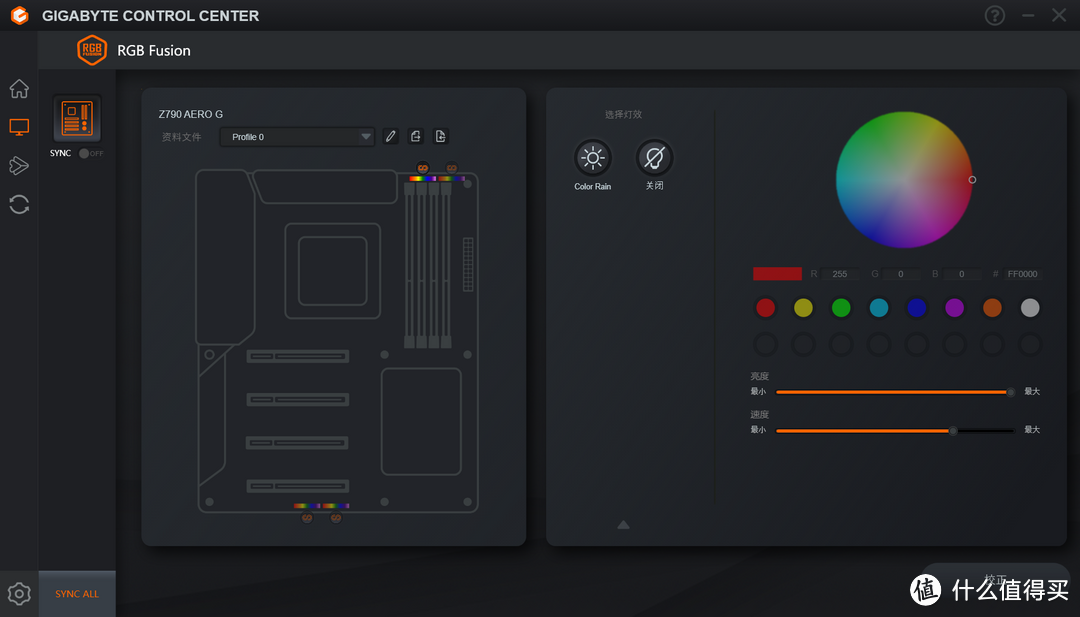The image size is (1080, 617).
Task: Click the Z790 AERO G label
Action: pyautogui.click(x=191, y=114)
